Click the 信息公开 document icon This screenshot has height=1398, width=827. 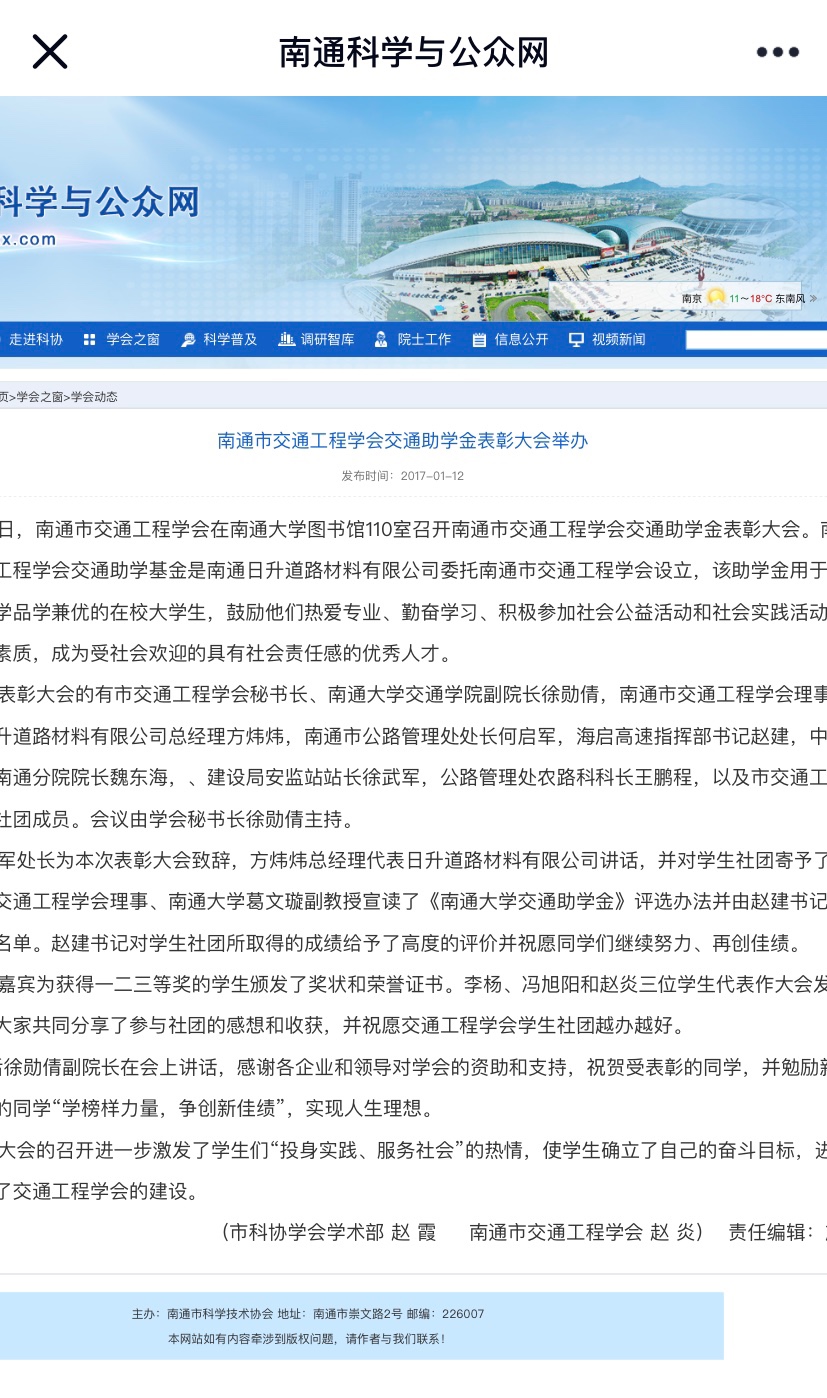click(x=479, y=340)
